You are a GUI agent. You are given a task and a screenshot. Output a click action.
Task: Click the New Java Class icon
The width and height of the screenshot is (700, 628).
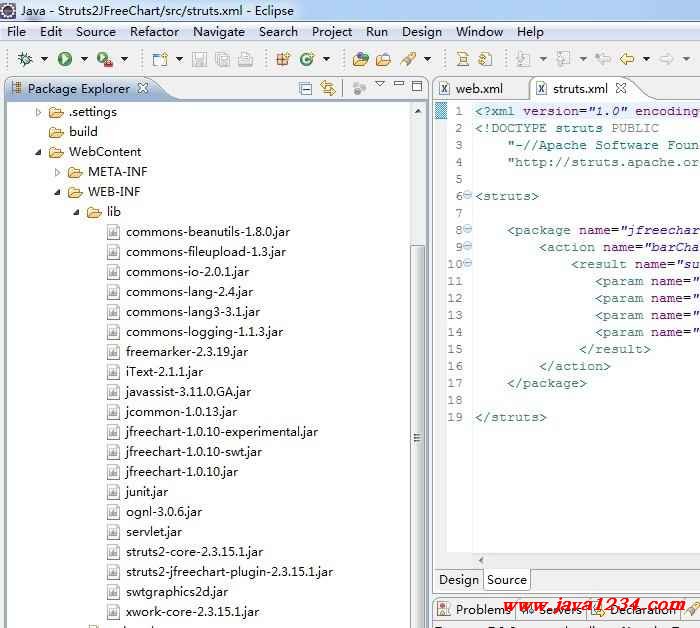307,59
